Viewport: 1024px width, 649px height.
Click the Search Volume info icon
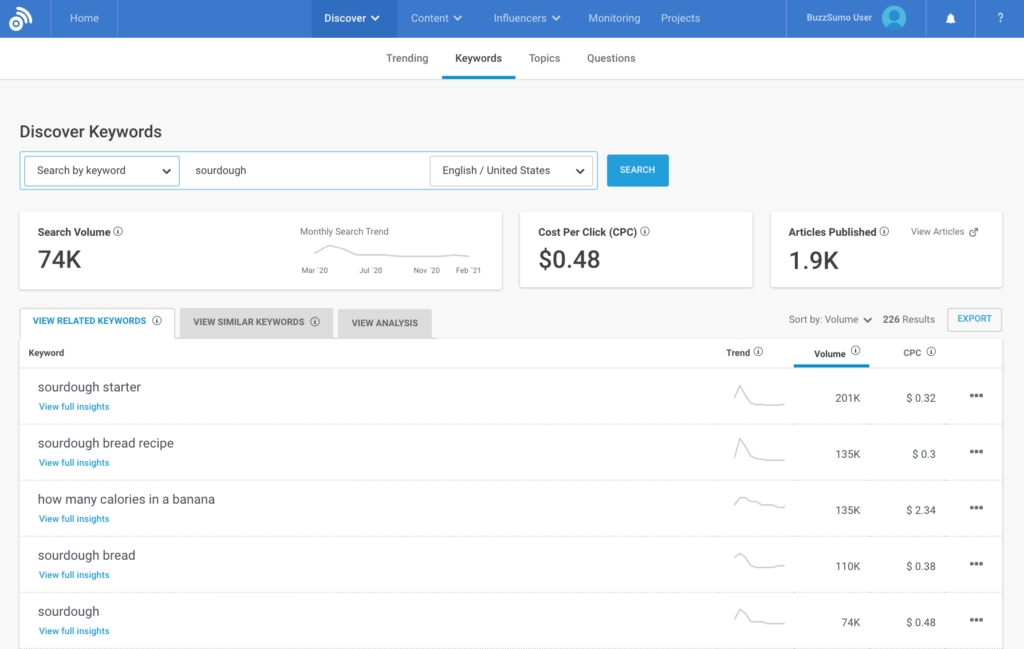coord(118,231)
